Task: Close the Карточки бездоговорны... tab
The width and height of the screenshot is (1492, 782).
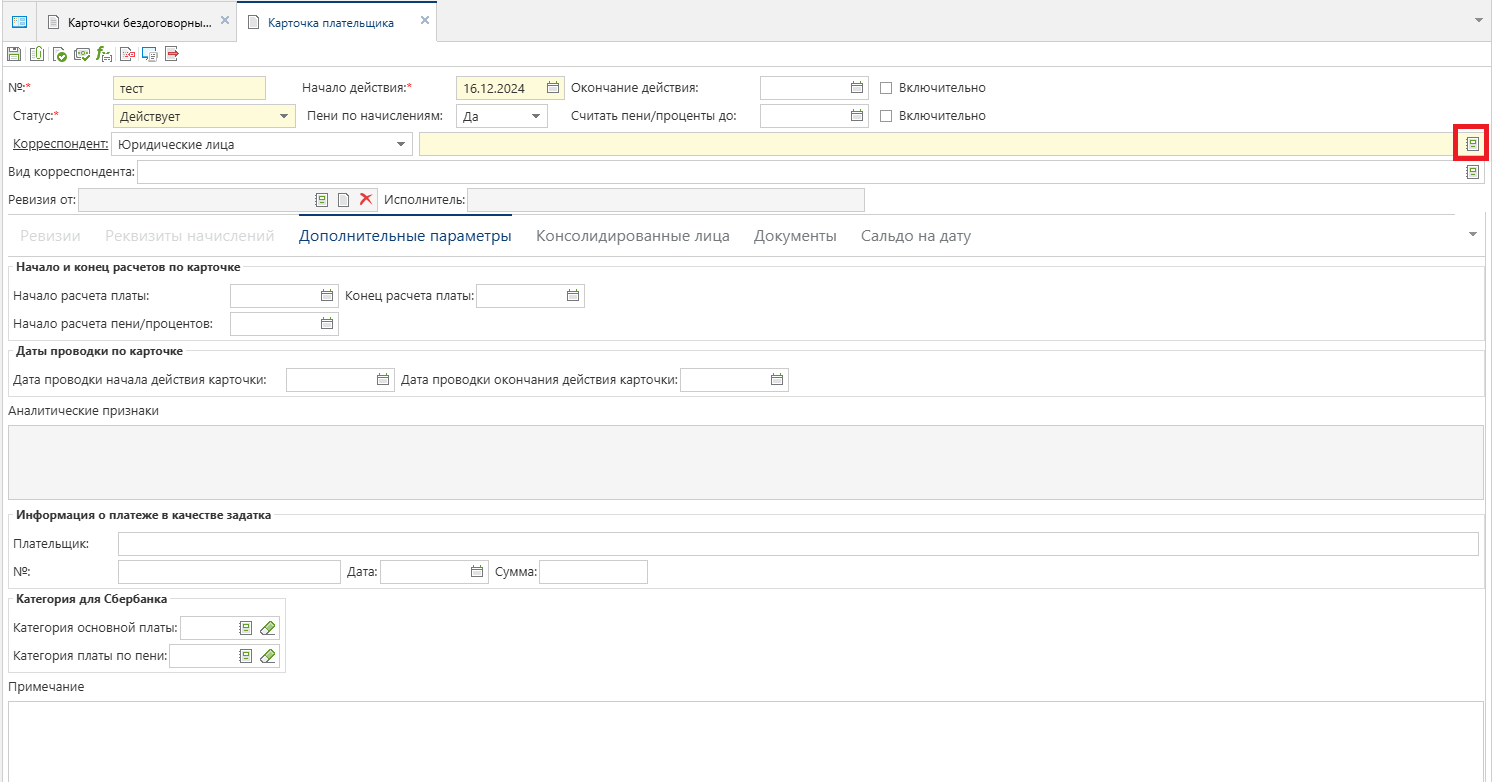Action: point(225,21)
